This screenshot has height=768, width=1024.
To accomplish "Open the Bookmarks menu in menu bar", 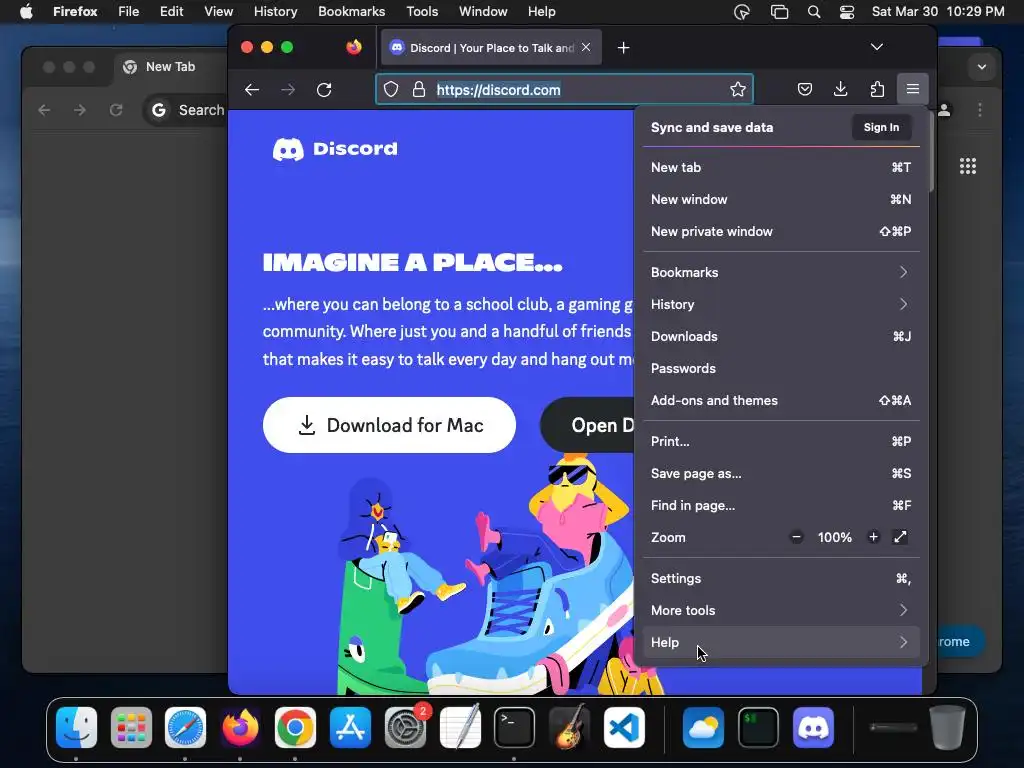I will (x=351, y=11).
